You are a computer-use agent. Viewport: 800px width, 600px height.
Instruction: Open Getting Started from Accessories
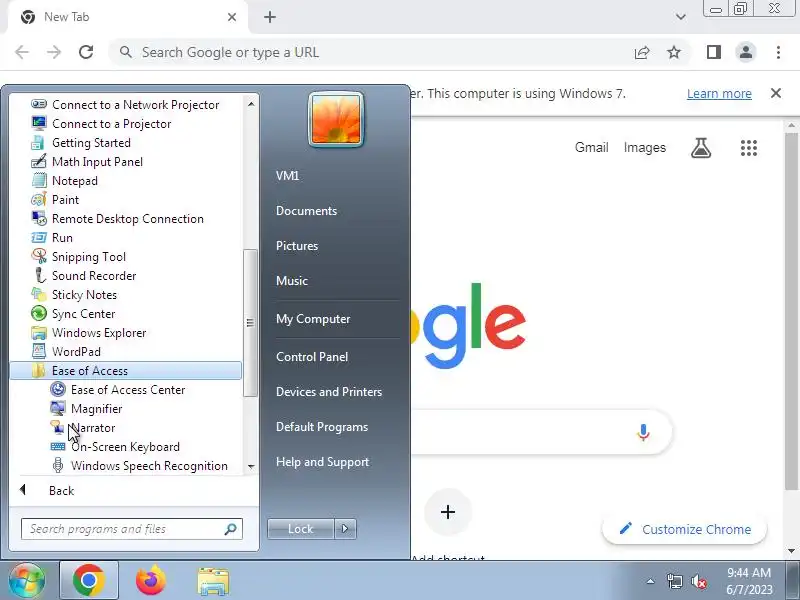[81, 142]
